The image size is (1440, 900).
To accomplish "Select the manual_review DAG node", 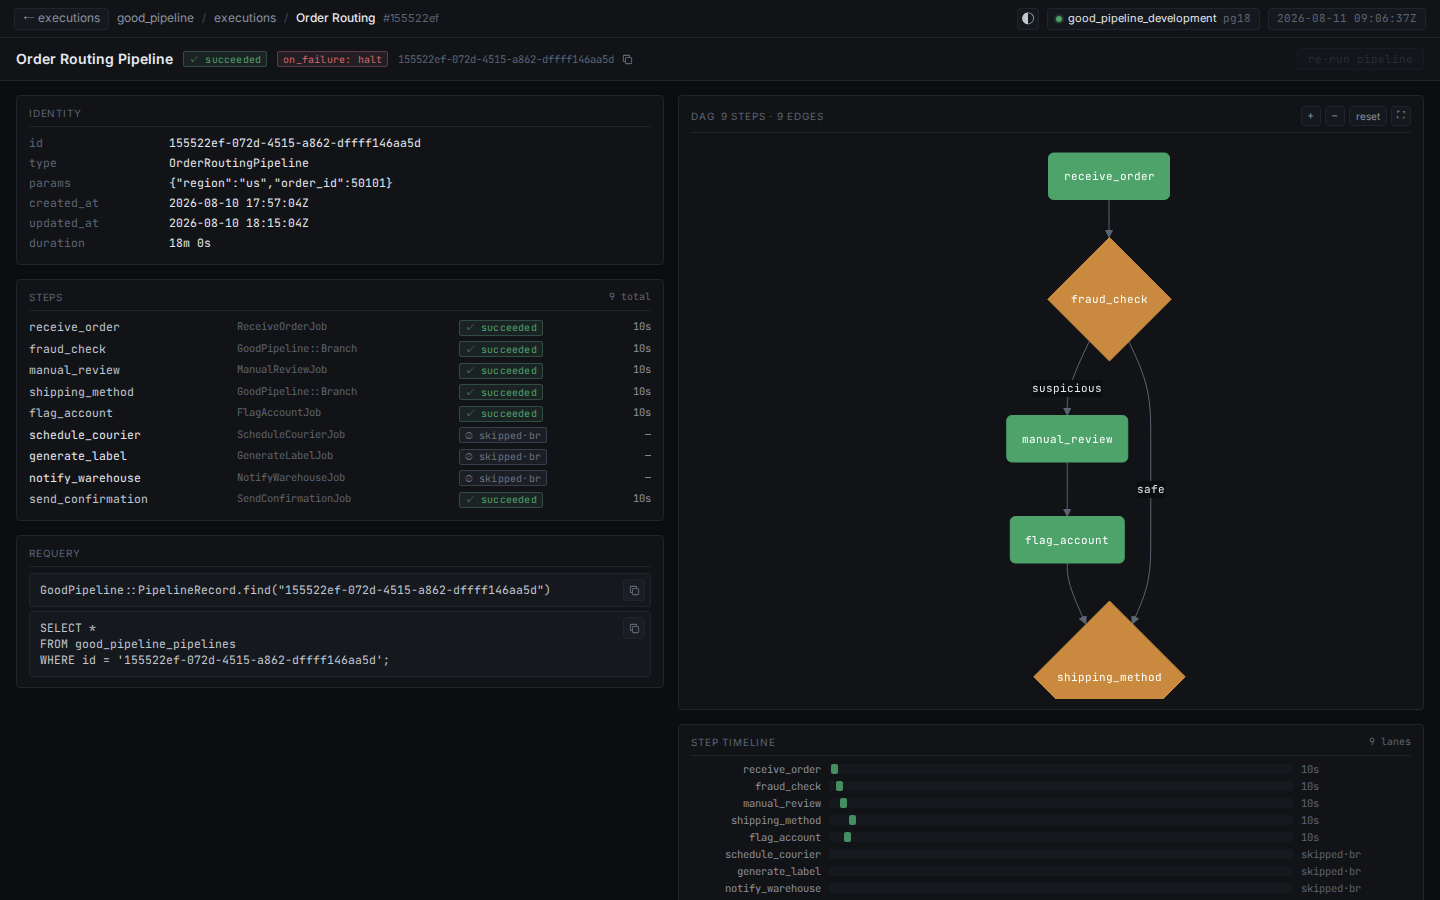I will [x=1067, y=439].
